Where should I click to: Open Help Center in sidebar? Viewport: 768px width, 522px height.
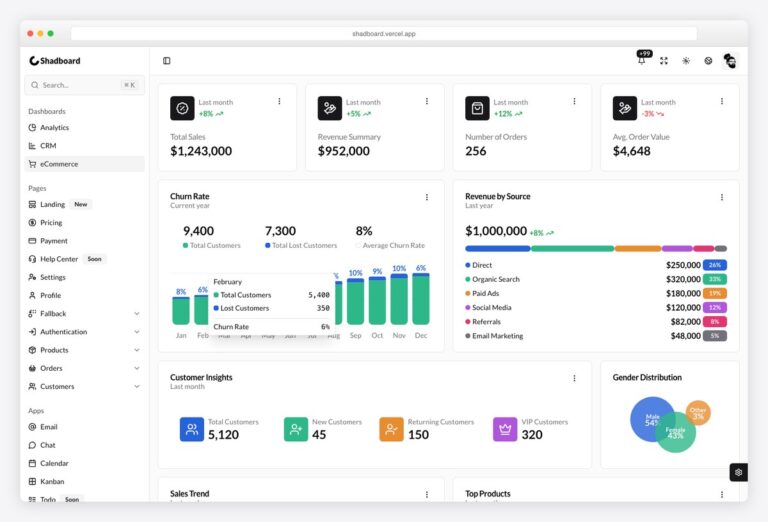[84, 259]
